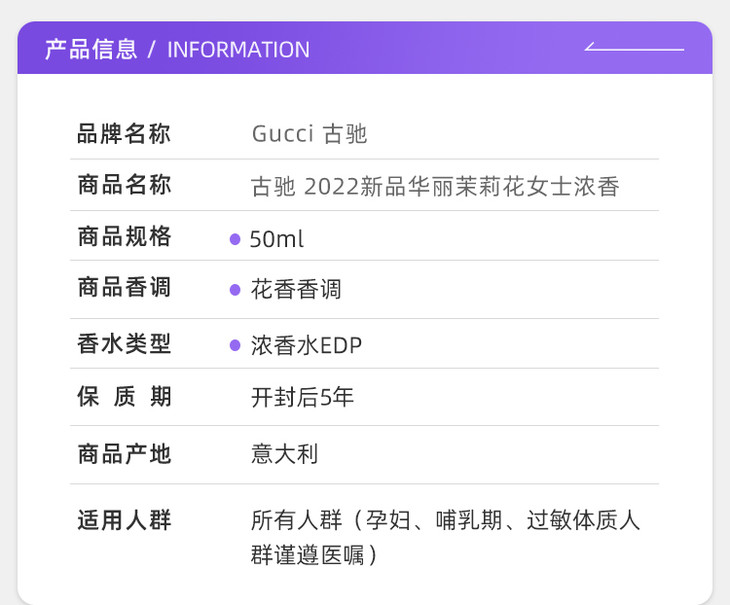
Task: Click the 产品信息 header title
Action: 91,49
